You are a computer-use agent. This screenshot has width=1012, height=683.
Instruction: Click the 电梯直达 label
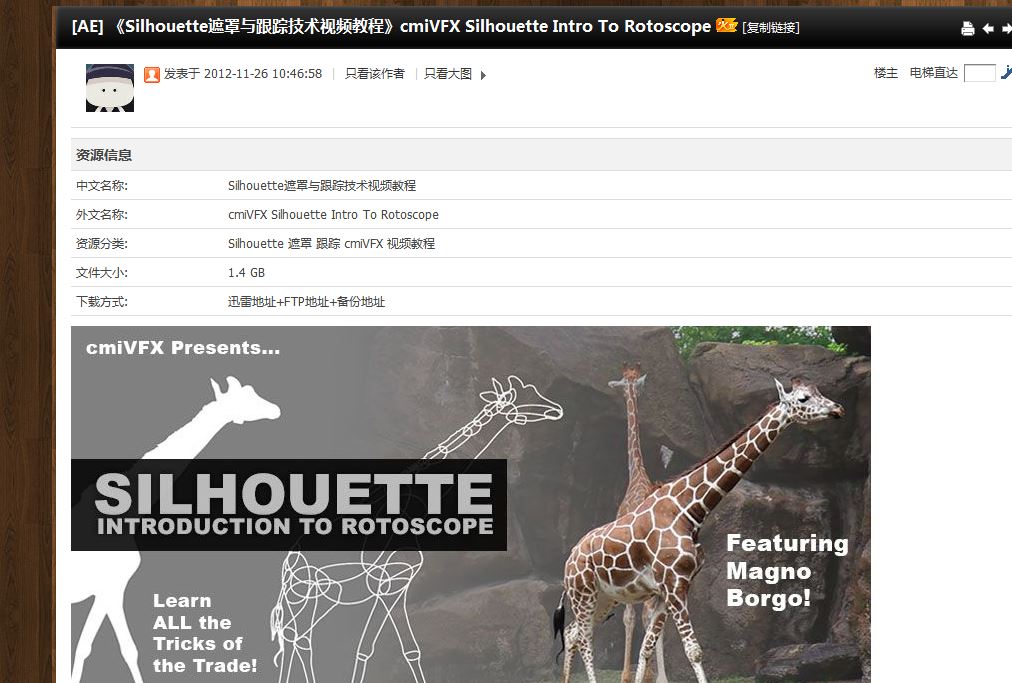pyautogui.click(x=933, y=73)
